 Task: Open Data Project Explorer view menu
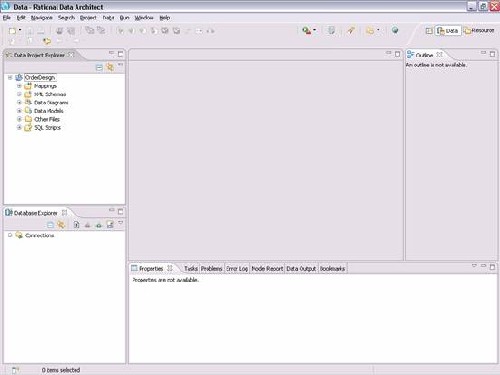(x=120, y=65)
